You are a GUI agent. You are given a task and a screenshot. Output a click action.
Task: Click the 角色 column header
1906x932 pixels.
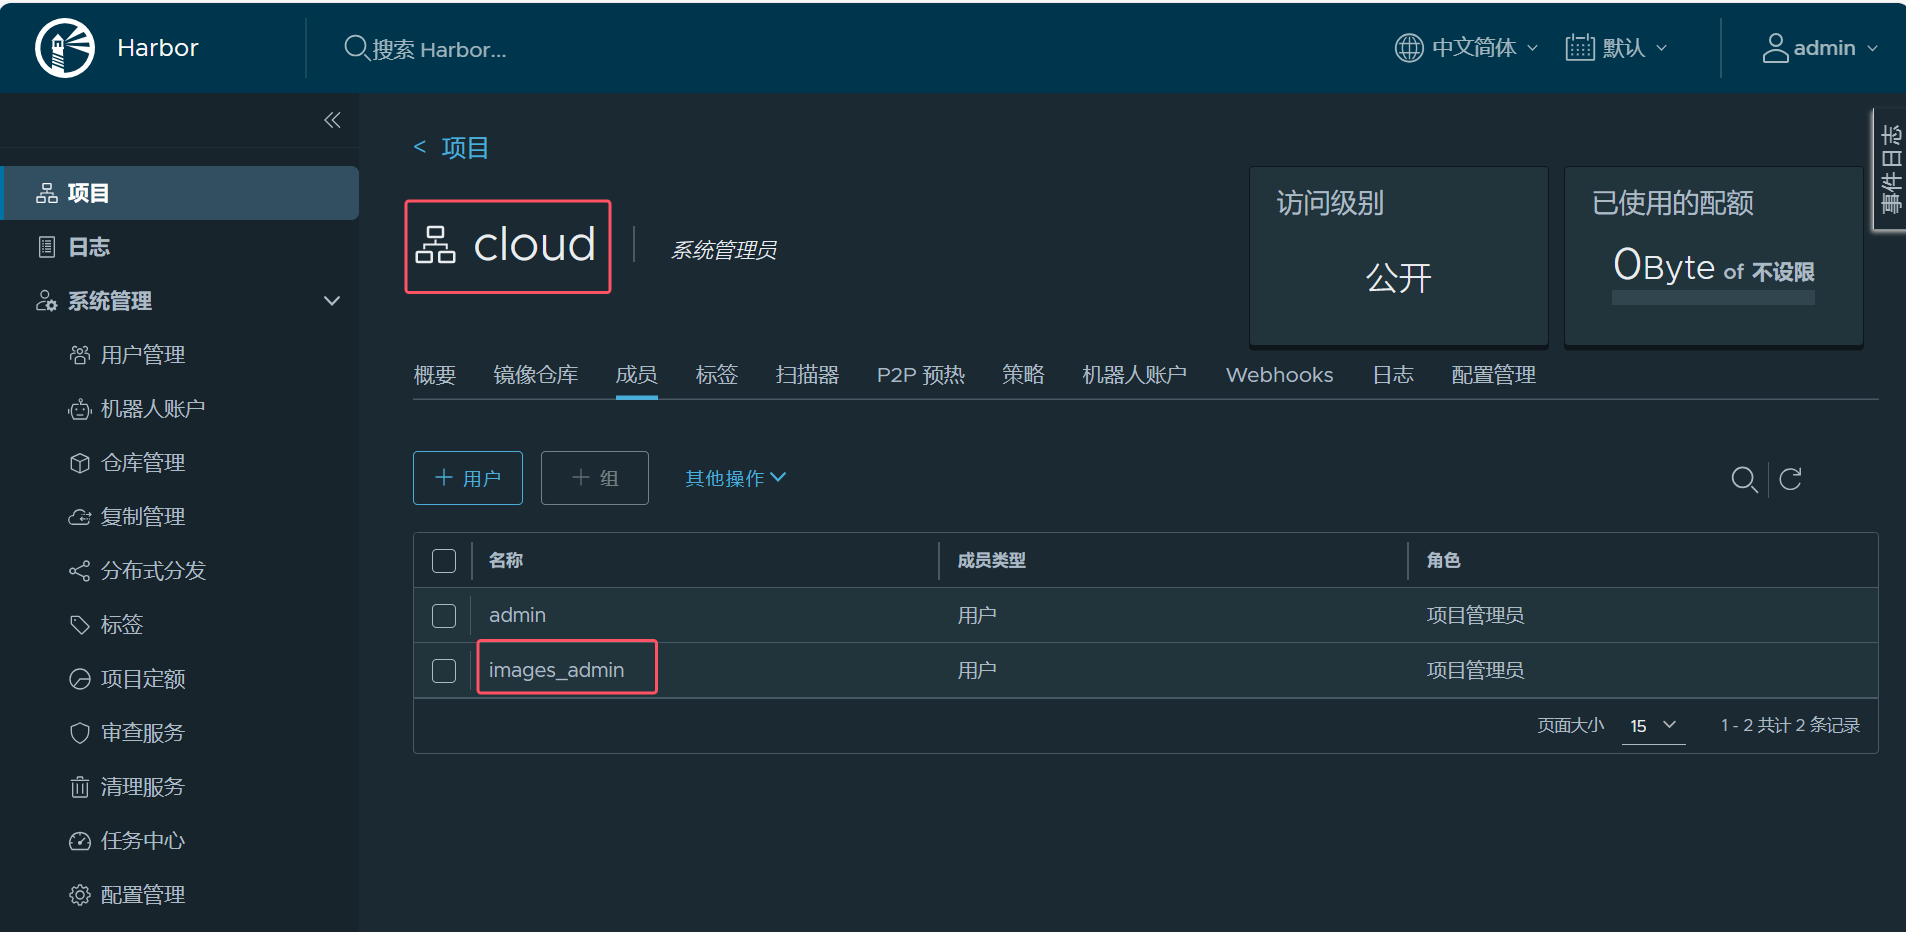click(x=1444, y=561)
